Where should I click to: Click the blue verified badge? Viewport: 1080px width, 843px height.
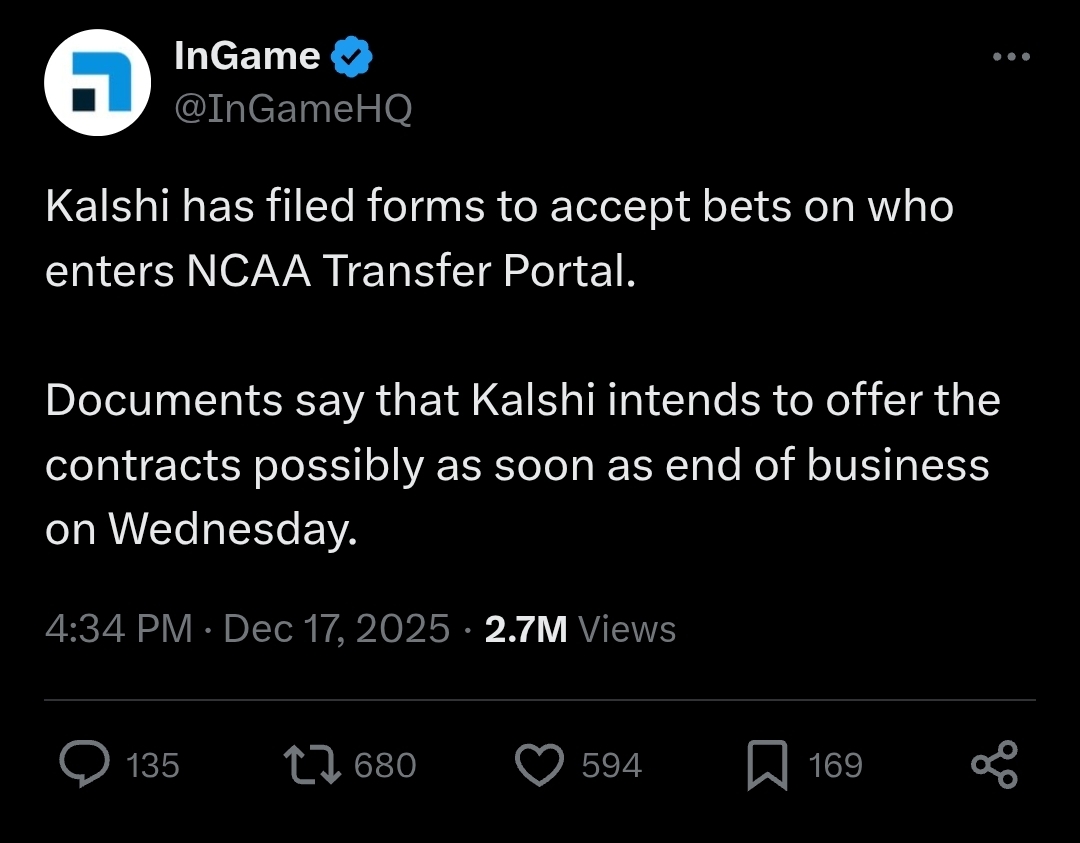(x=351, y=56)
